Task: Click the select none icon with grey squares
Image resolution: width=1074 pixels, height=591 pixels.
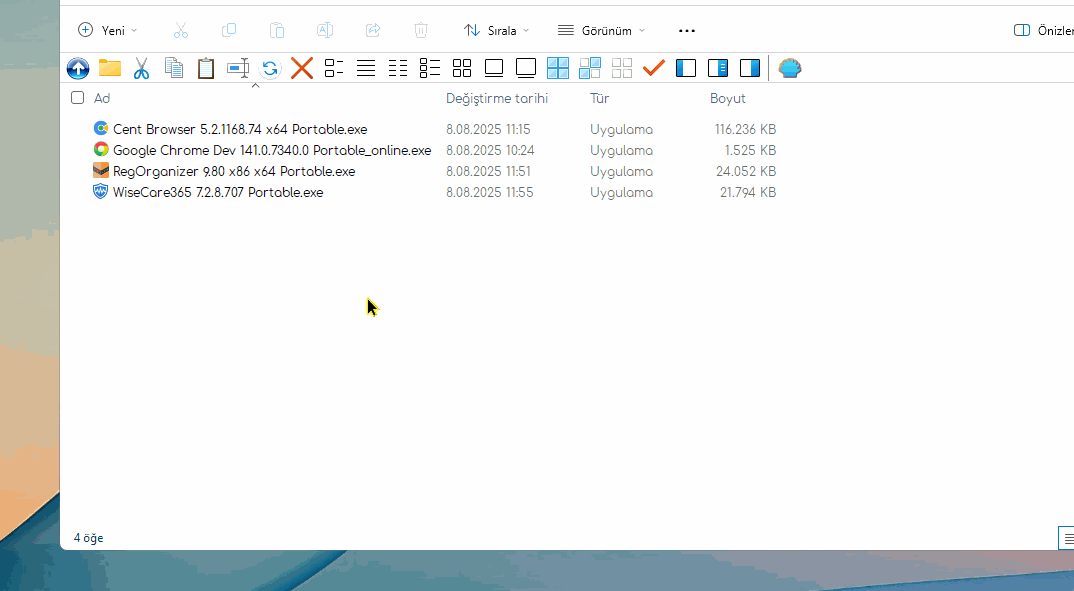Action: coord(622,68)
